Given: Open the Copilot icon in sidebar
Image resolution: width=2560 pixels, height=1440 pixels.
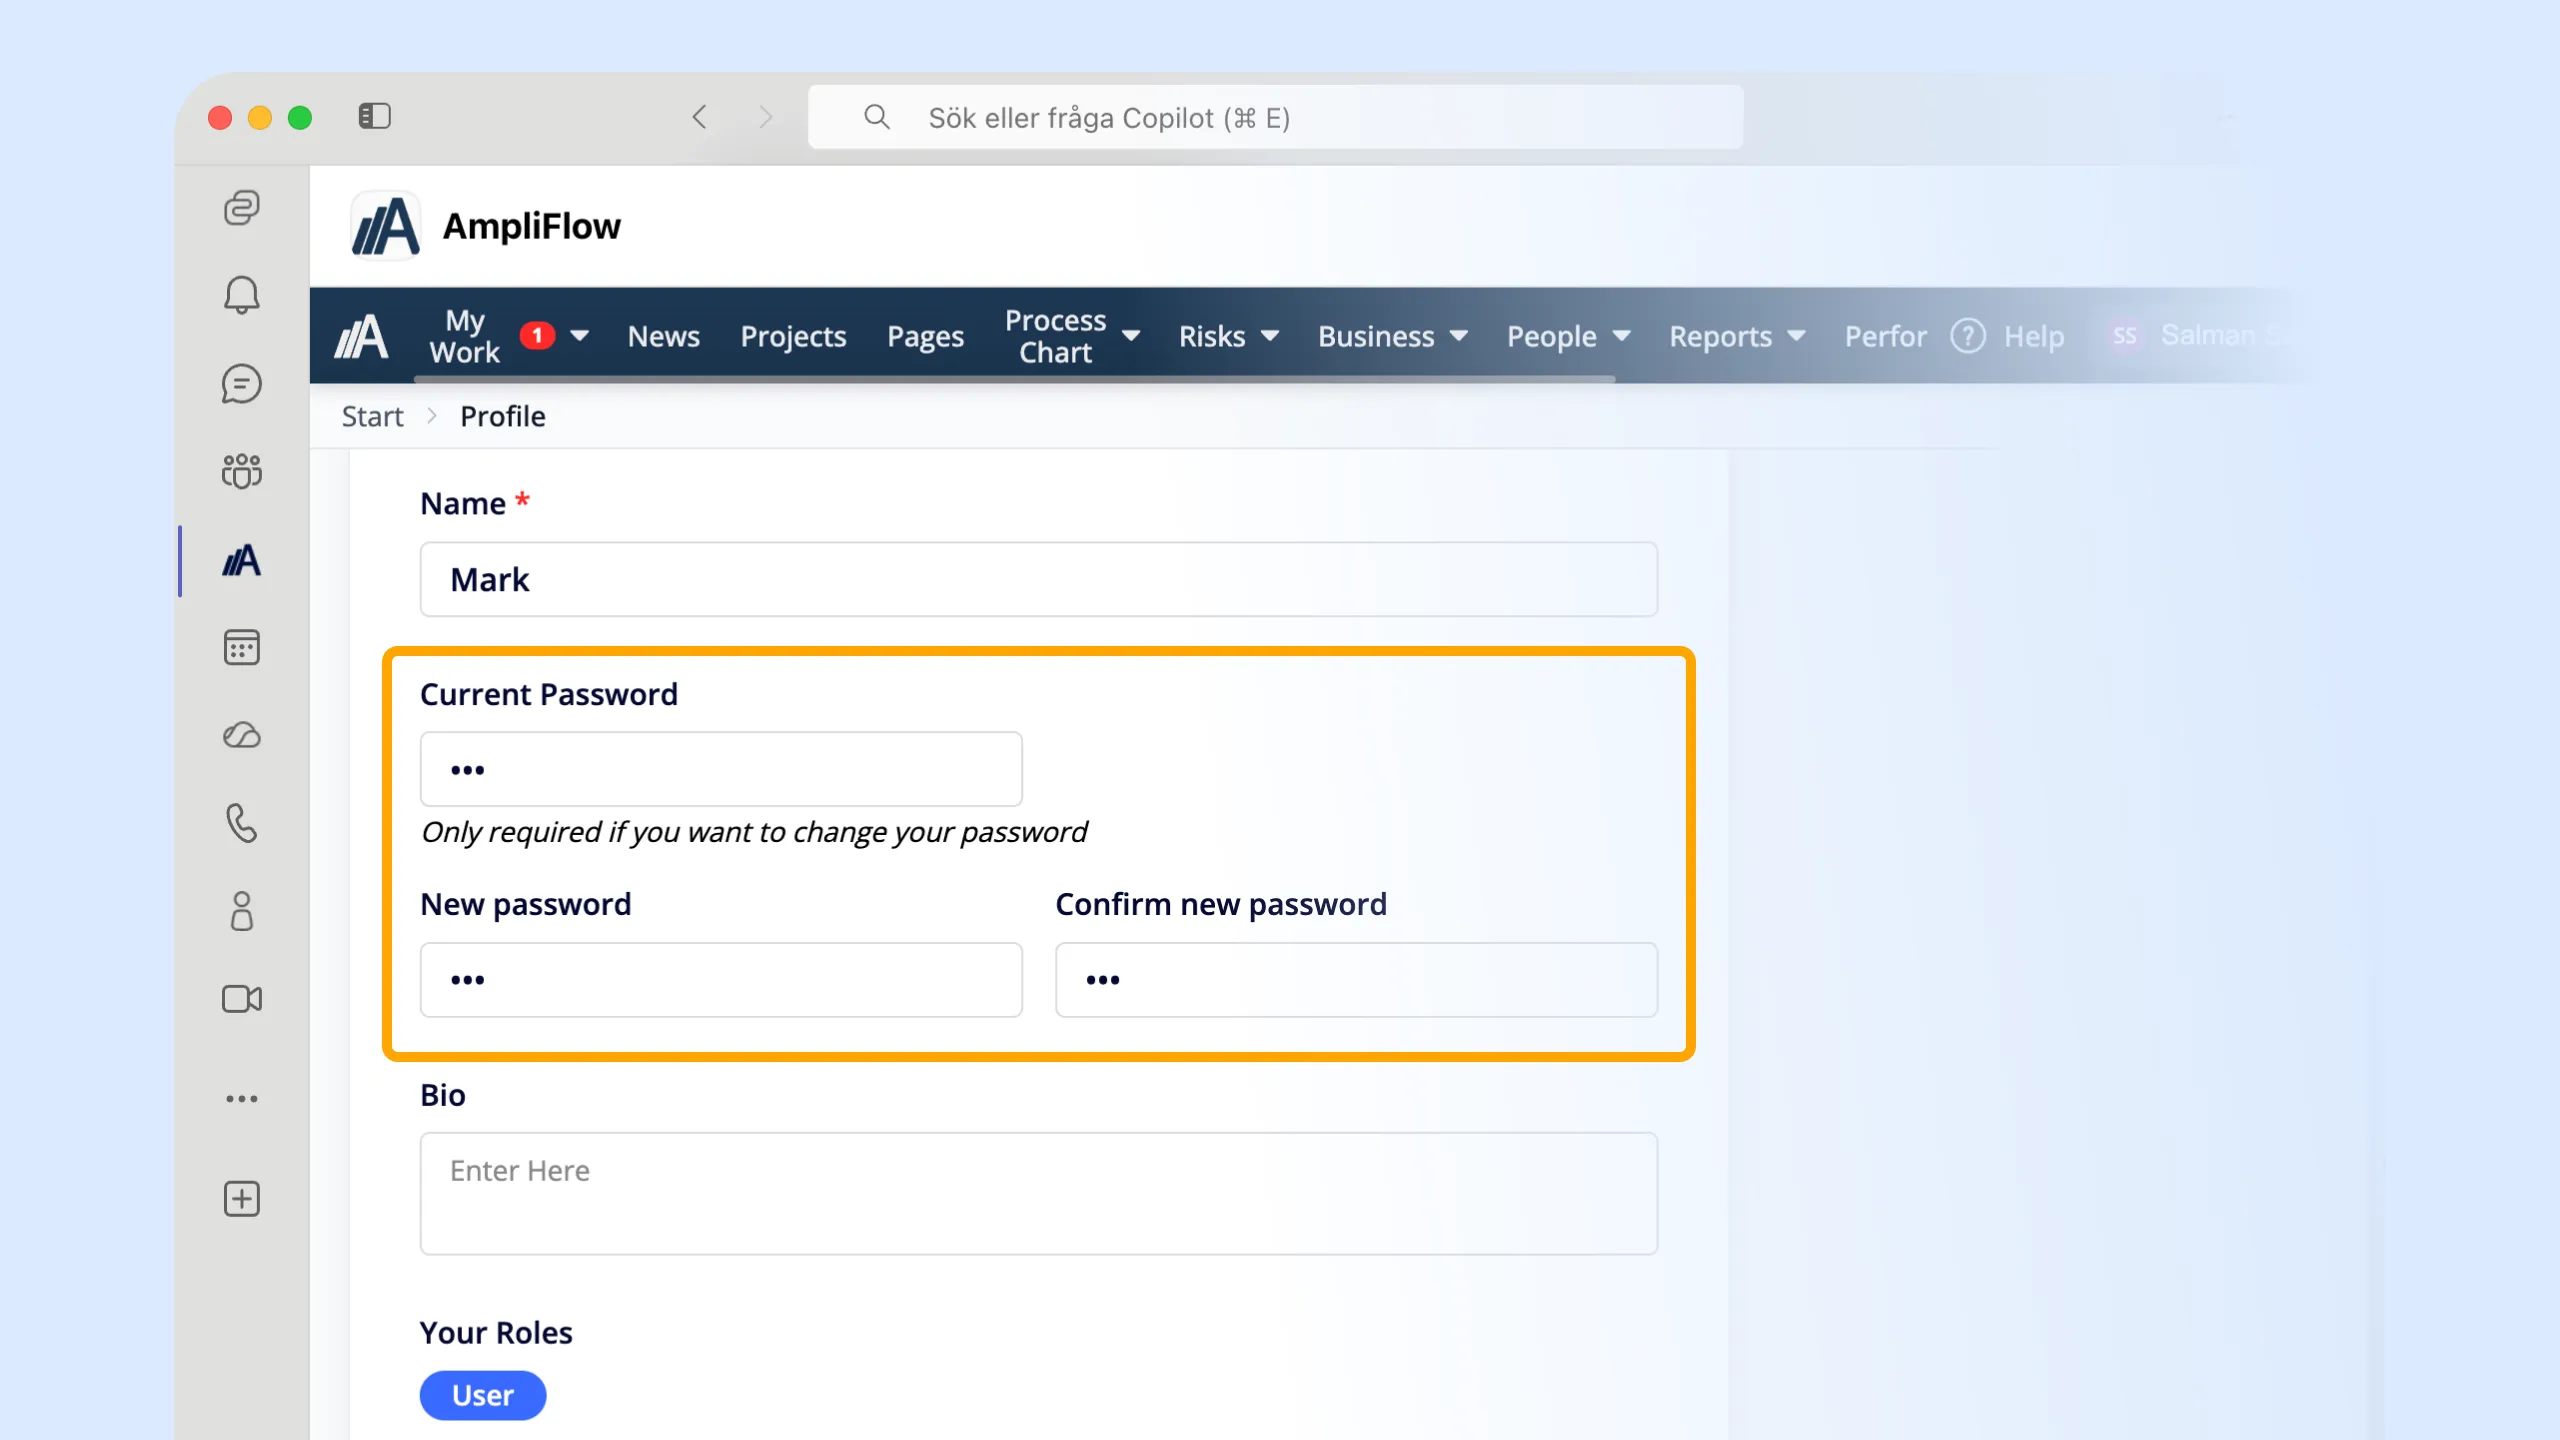Looking at the screenshot, I should click(x=241, y=208).
